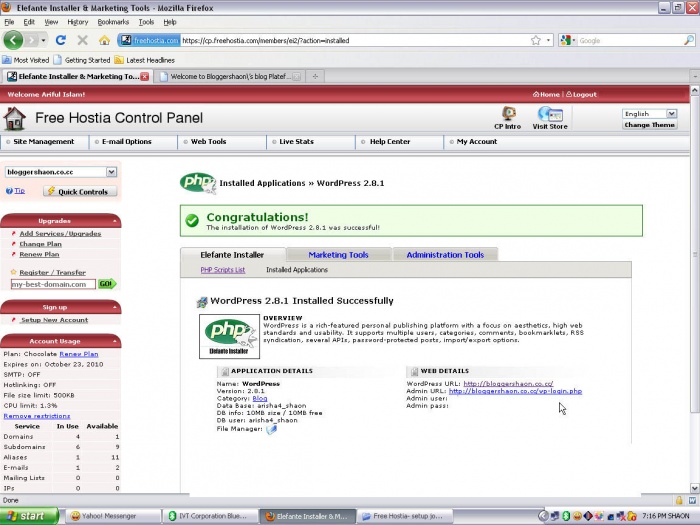Click the Quick Controls lightning button
This screenshot has height=525, width=700.
point(80,192)
